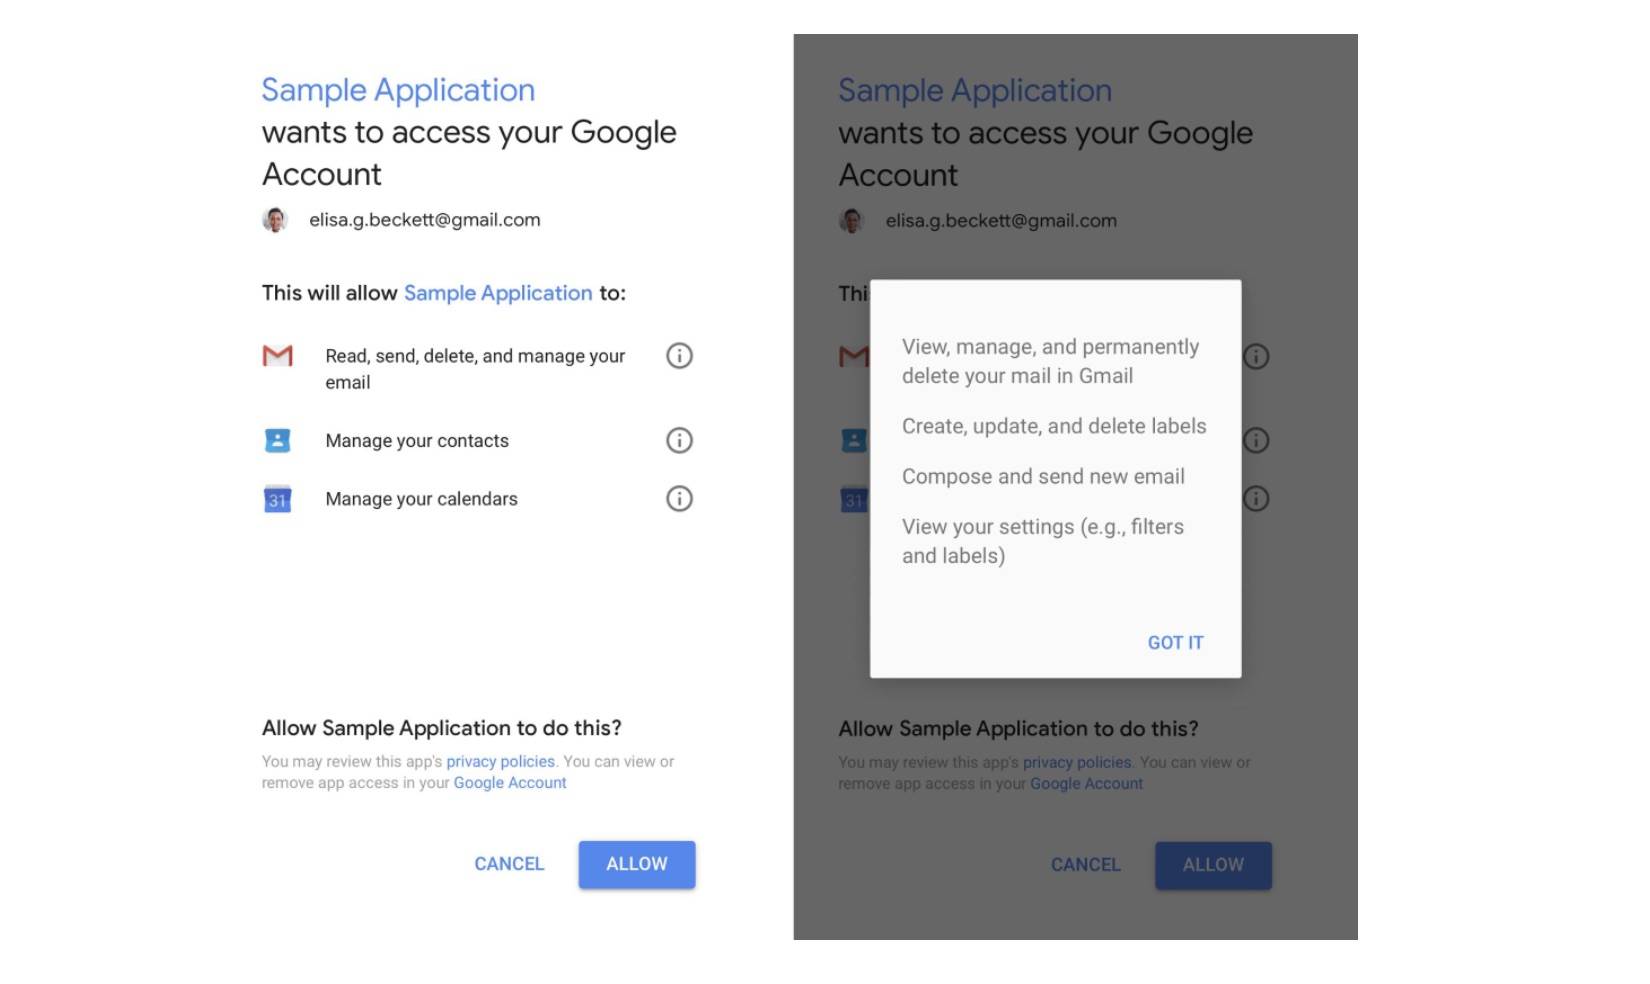Show info details for Manage your contacts
This screenshot has height=984, width=1650.
679,440
